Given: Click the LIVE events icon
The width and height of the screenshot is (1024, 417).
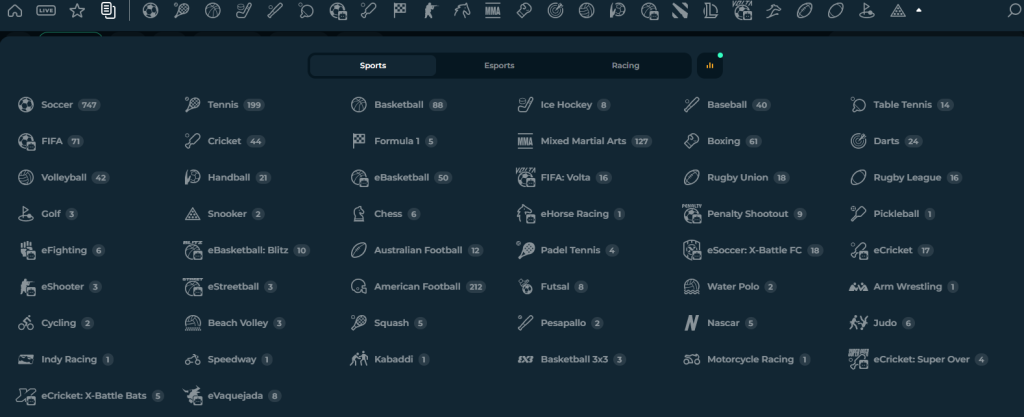Looking at the screenshot, I should tap(46, 10).
